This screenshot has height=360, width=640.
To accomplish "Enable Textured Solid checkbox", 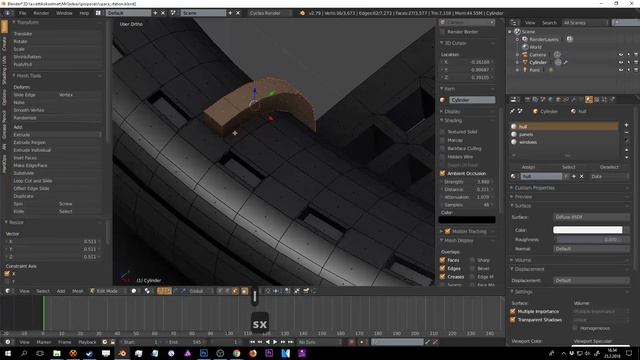I will tap(442, 132).
